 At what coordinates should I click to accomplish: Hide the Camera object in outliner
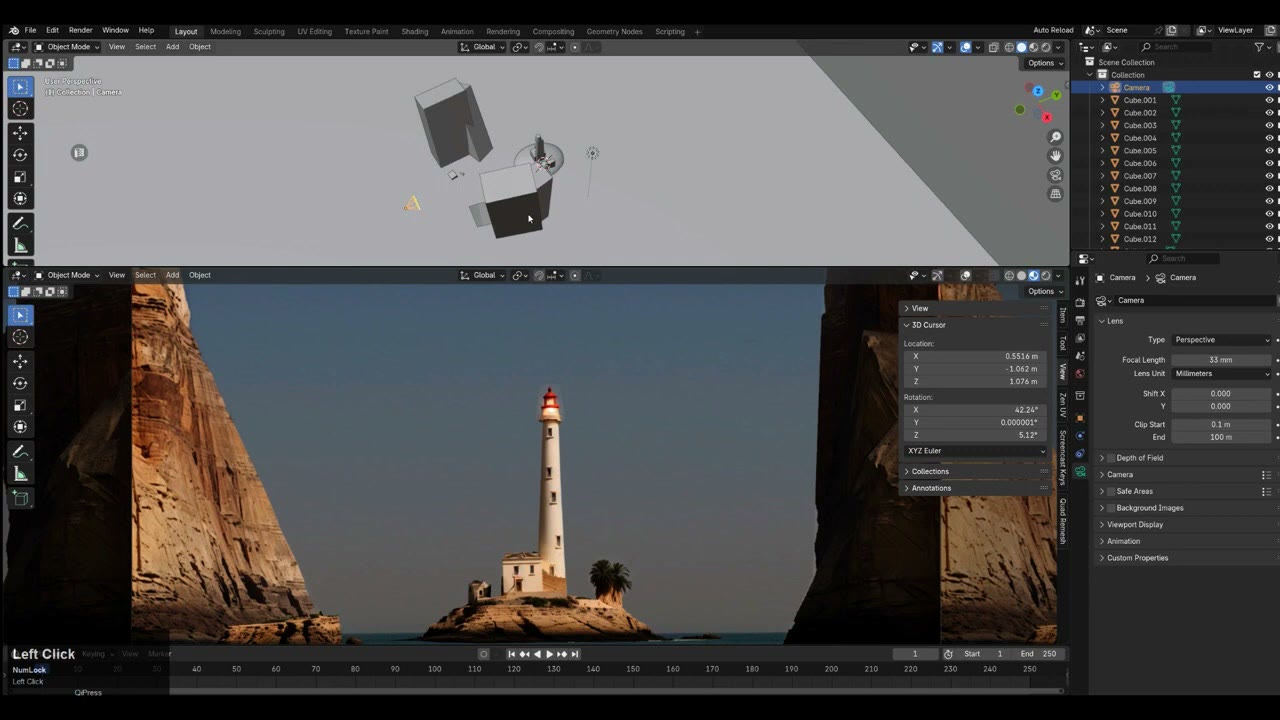[1269, 87]
